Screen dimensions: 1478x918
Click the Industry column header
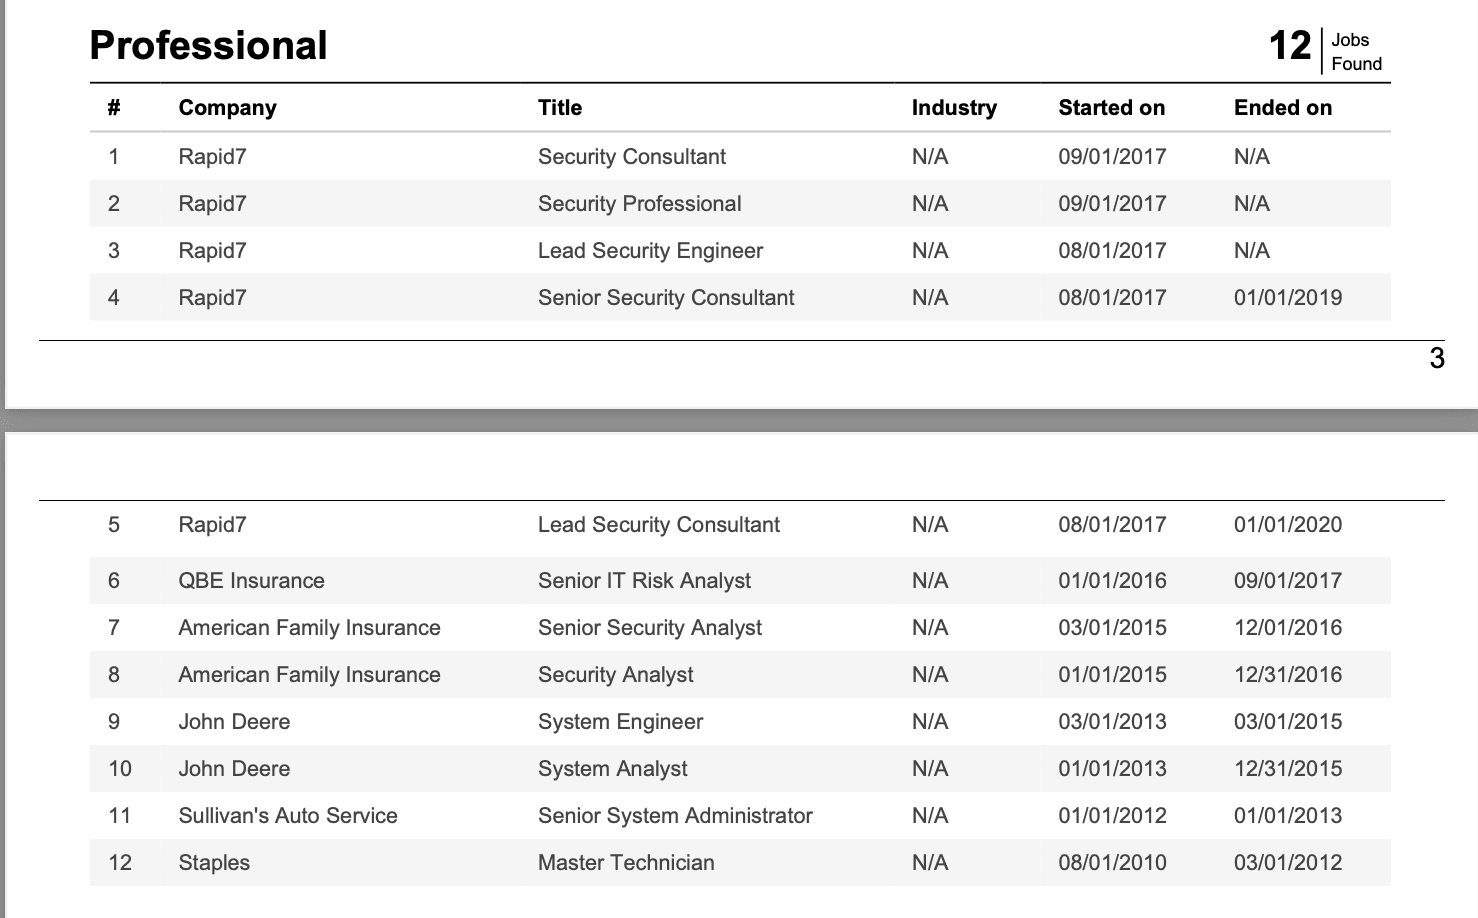pyautogui.click(x=953, y=108)
